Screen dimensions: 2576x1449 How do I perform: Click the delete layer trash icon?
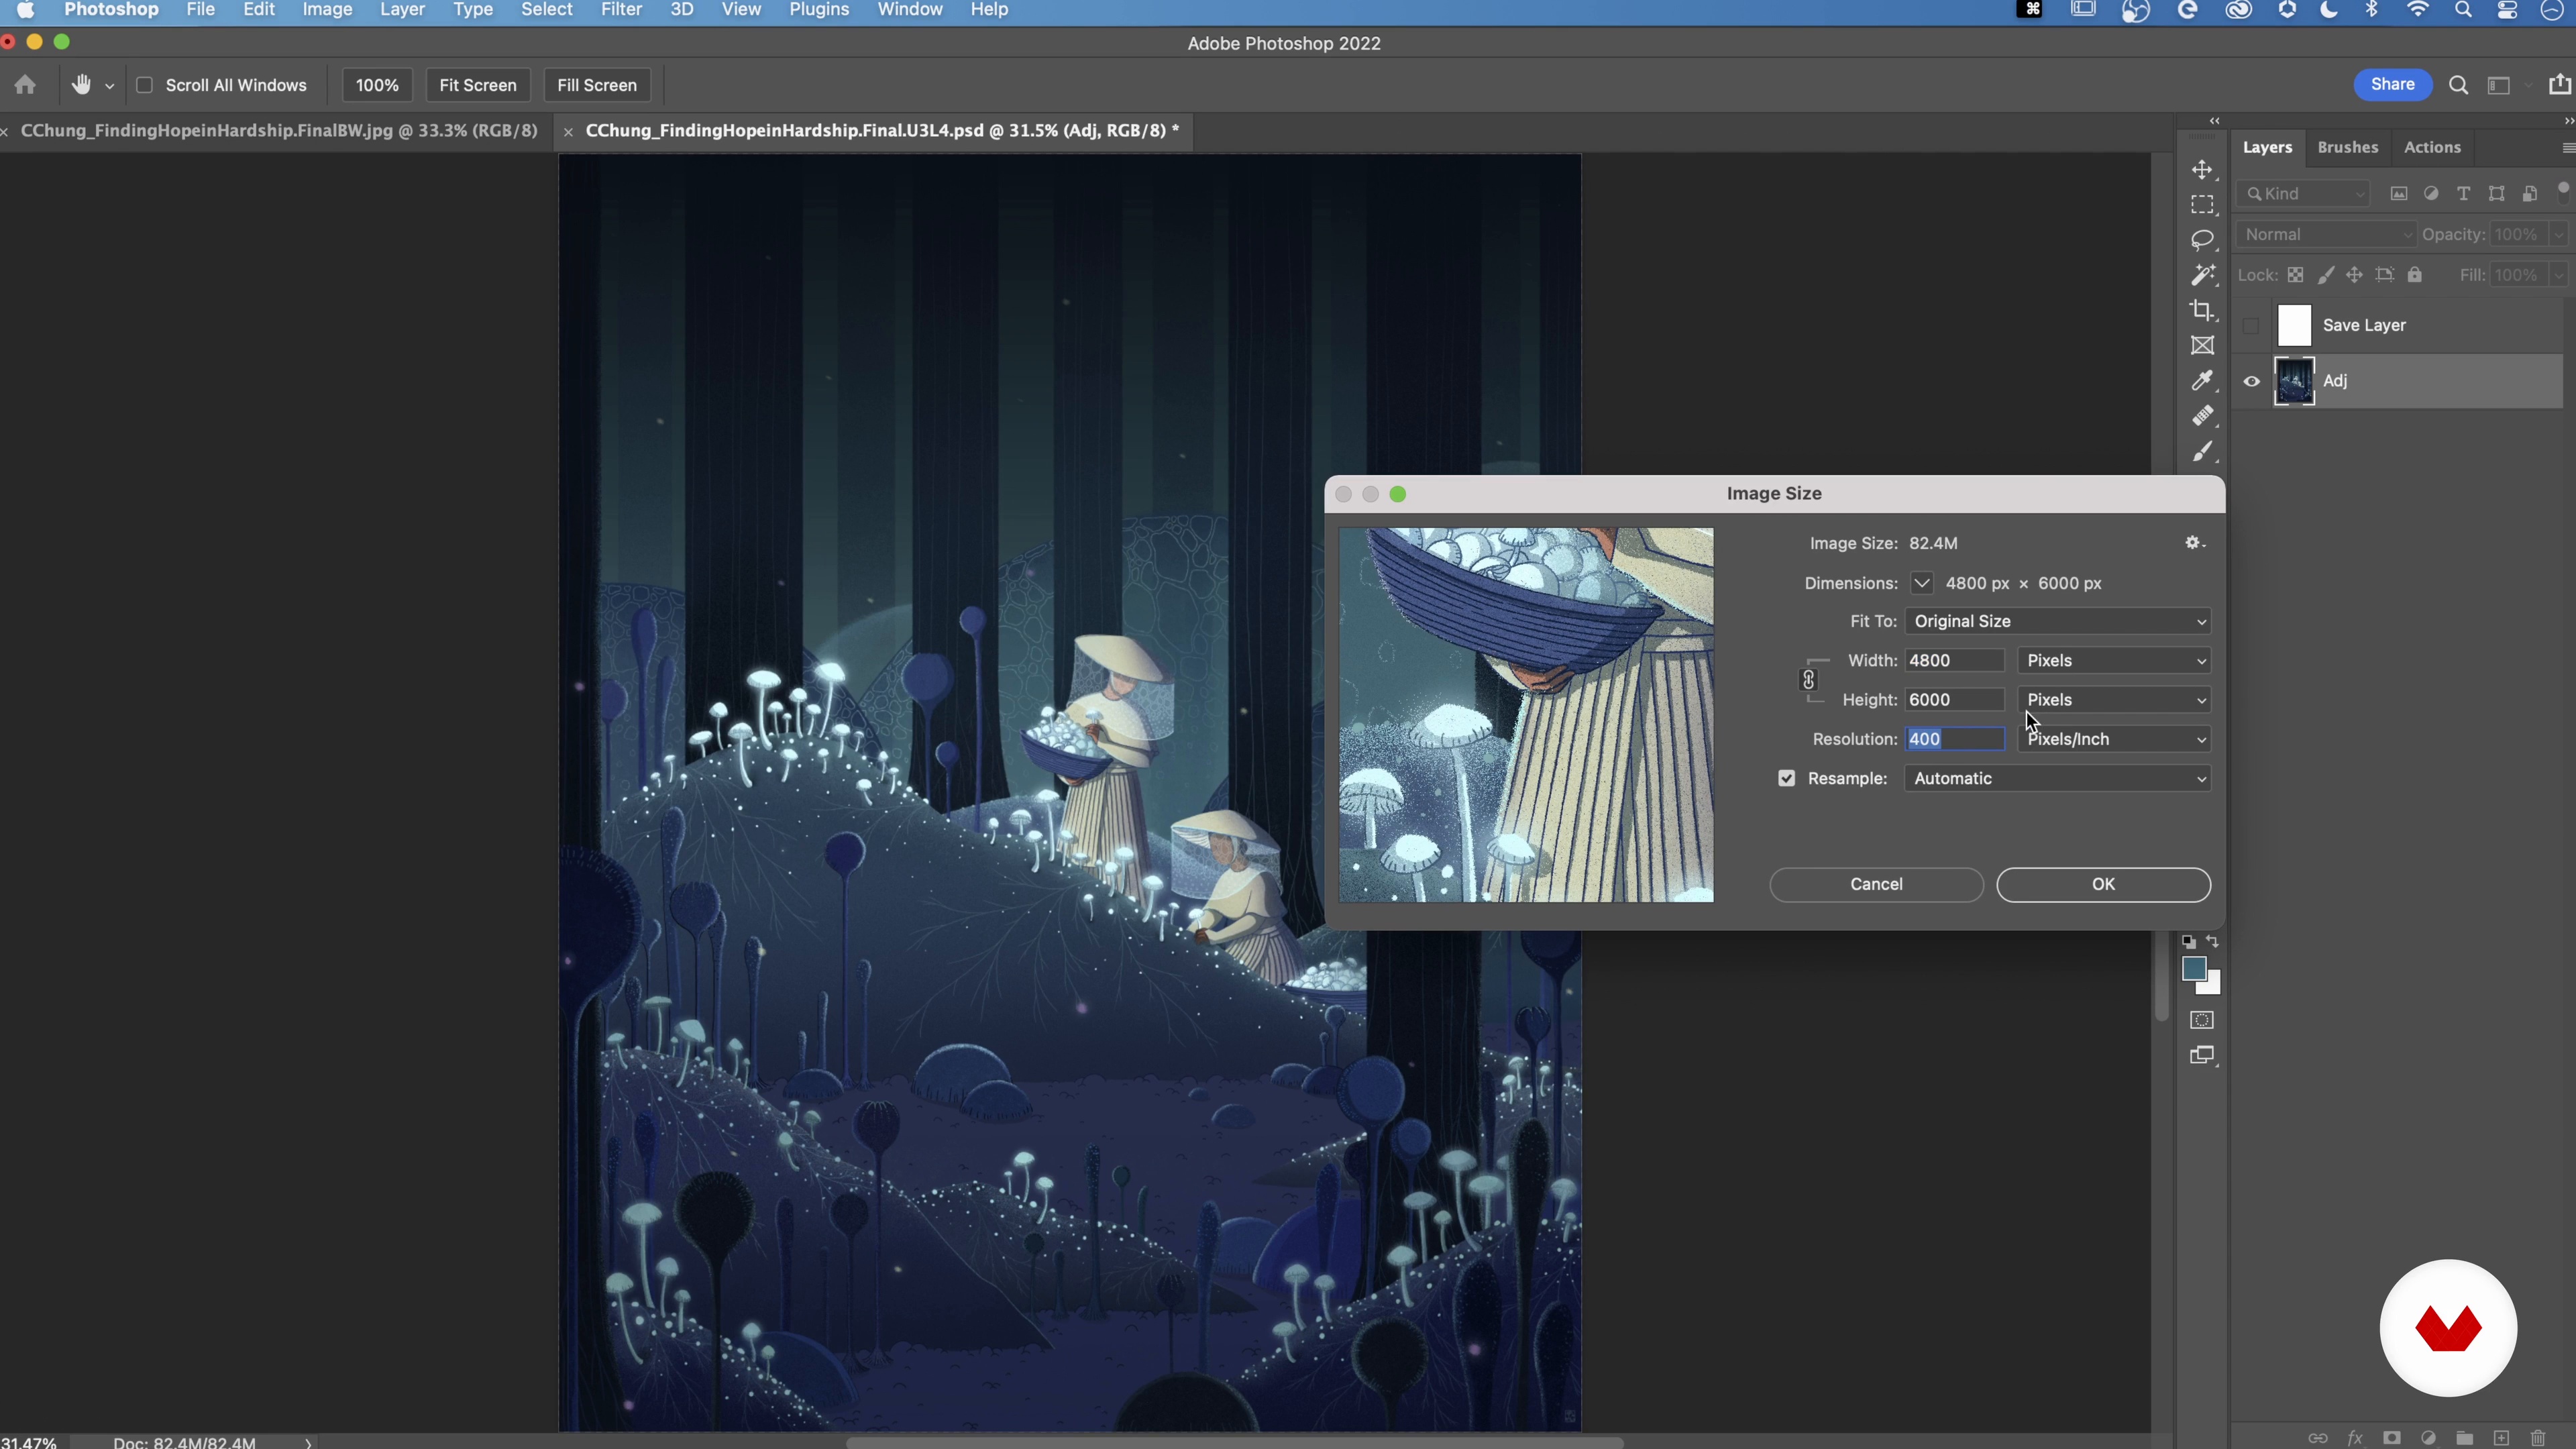pyautogui.click(x=2538, y=1438)
